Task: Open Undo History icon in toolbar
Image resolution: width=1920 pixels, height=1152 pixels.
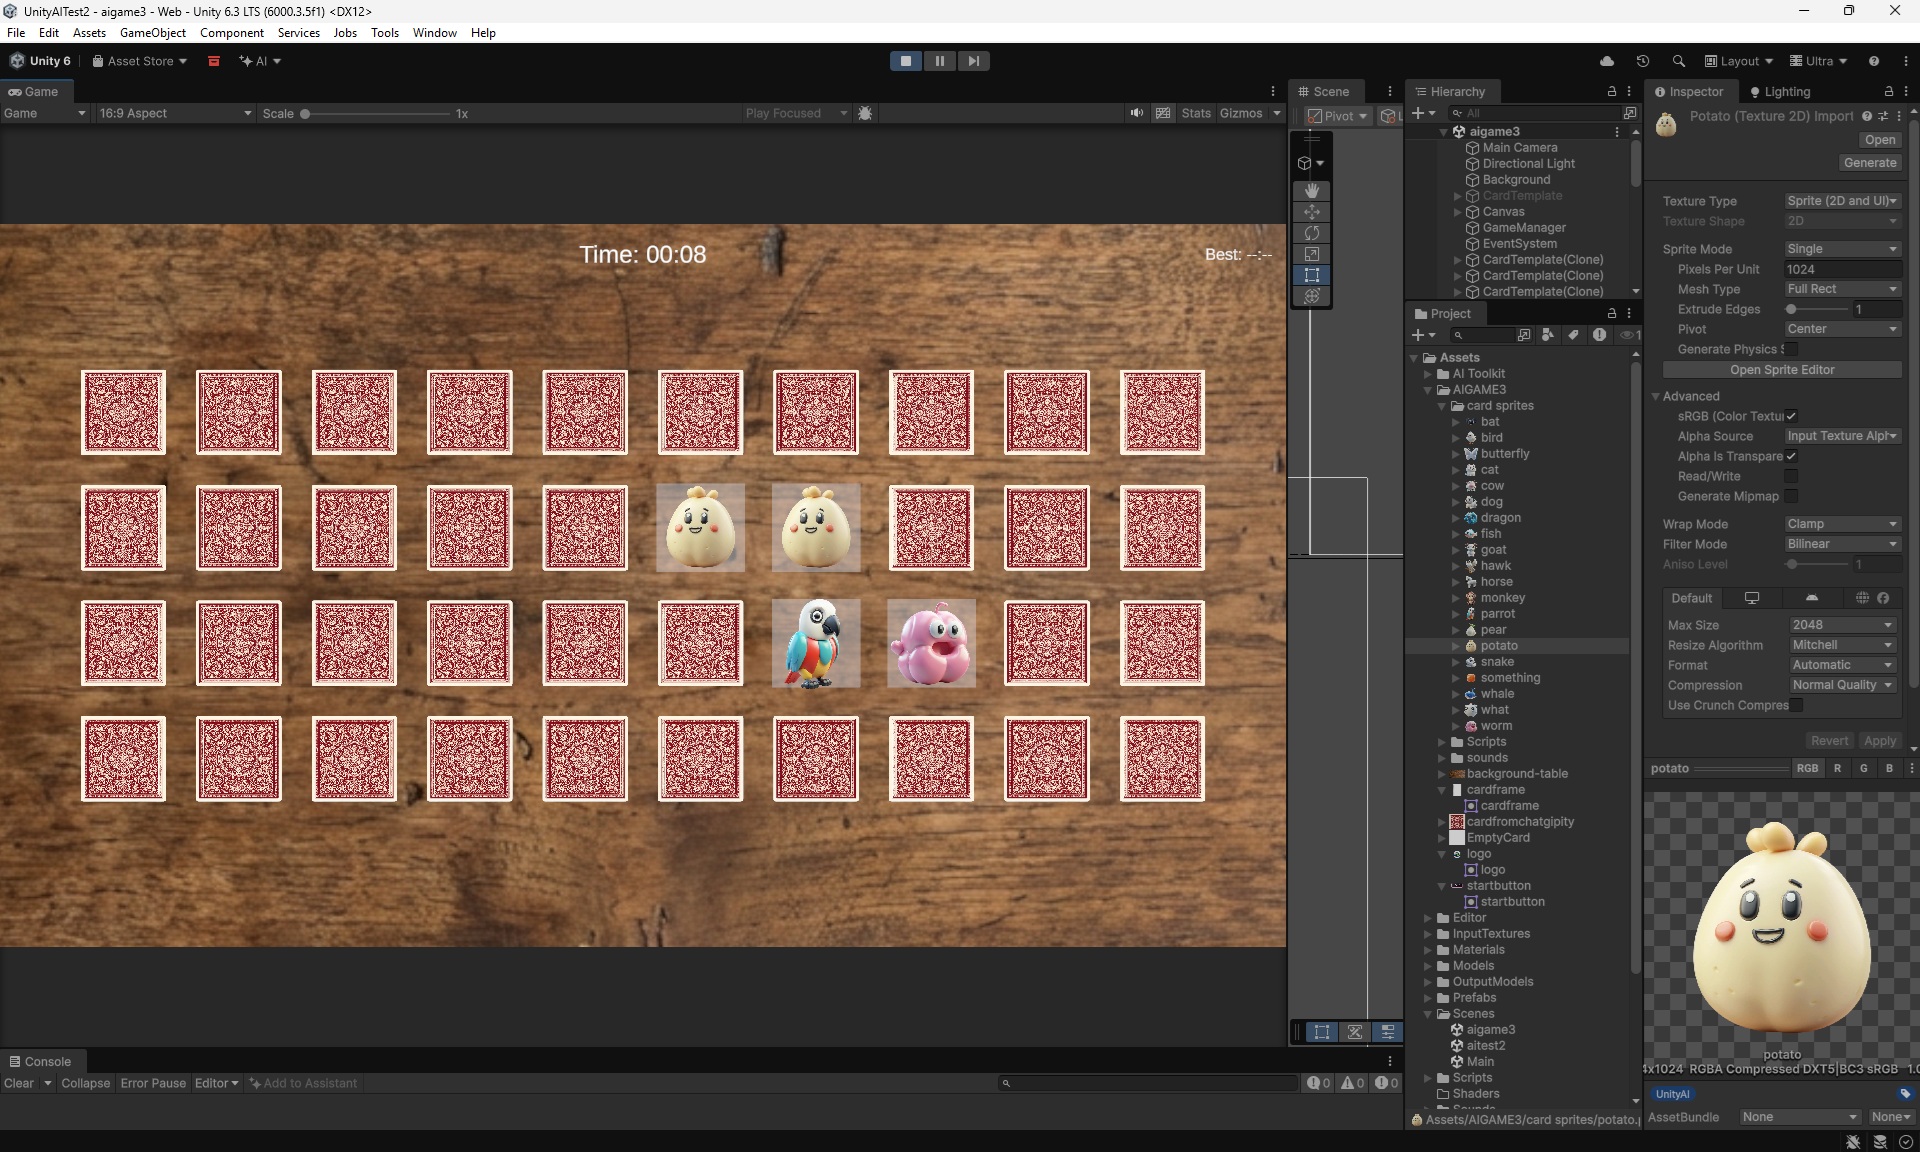Action: click(1642, 61)
